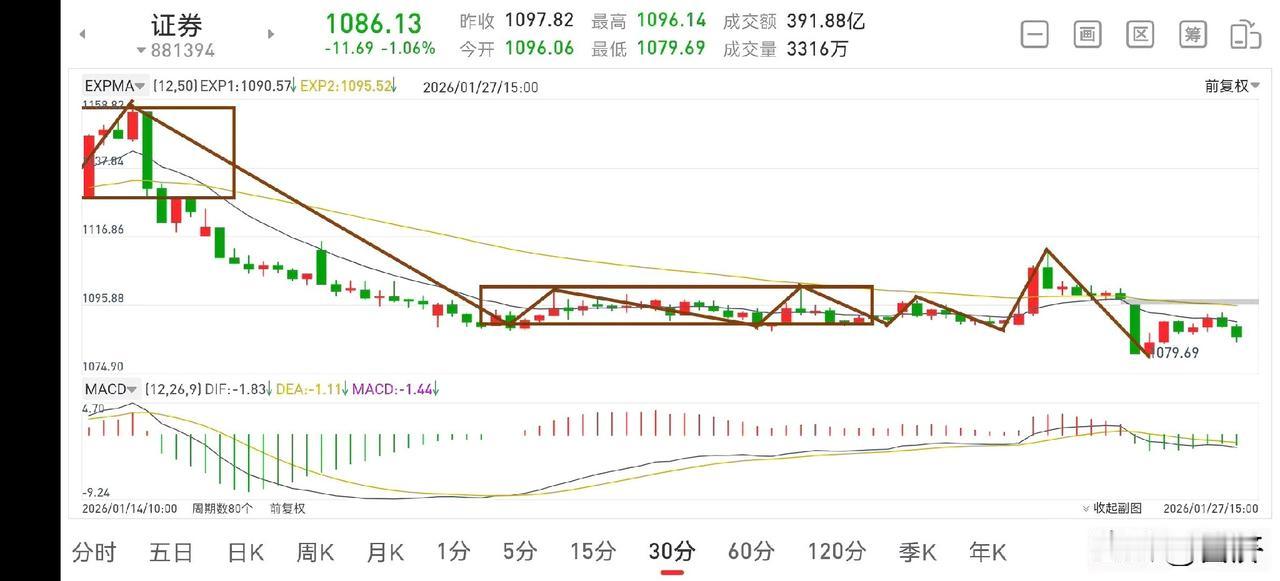
Task: Open the drawing tools (画) icon
Action: pos(1086,33)
